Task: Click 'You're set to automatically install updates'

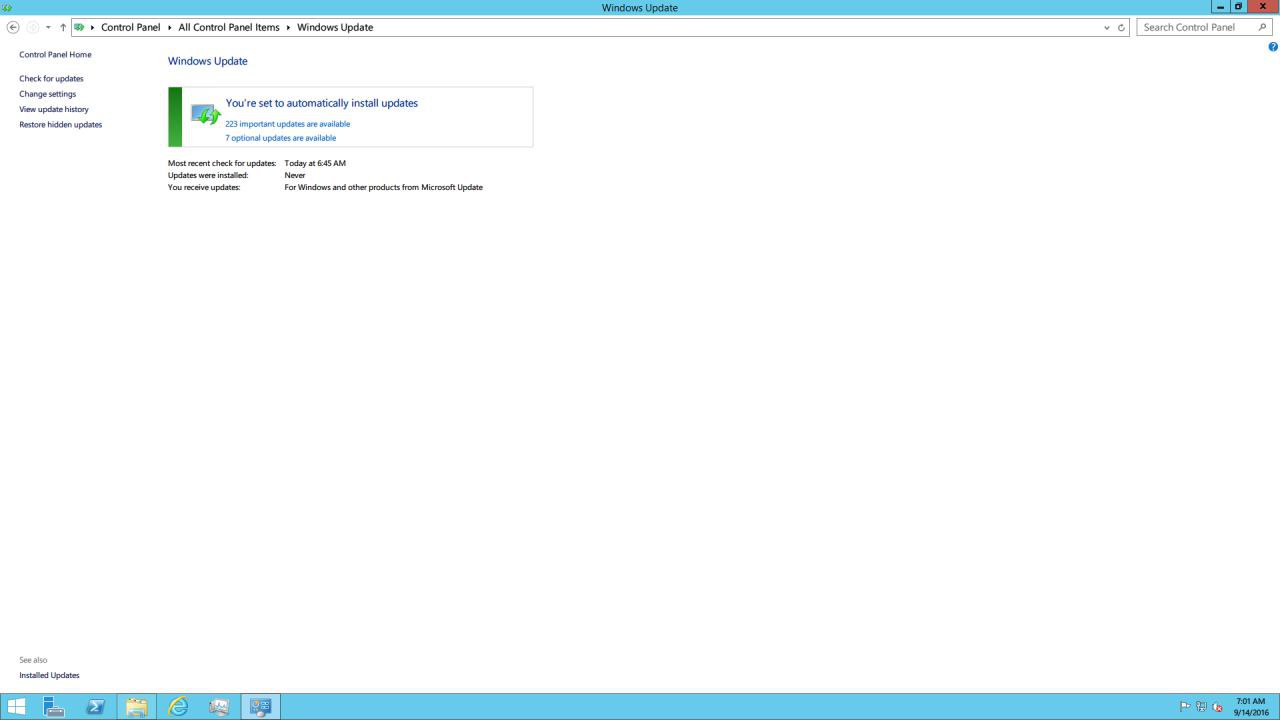Action: point(322,103)
